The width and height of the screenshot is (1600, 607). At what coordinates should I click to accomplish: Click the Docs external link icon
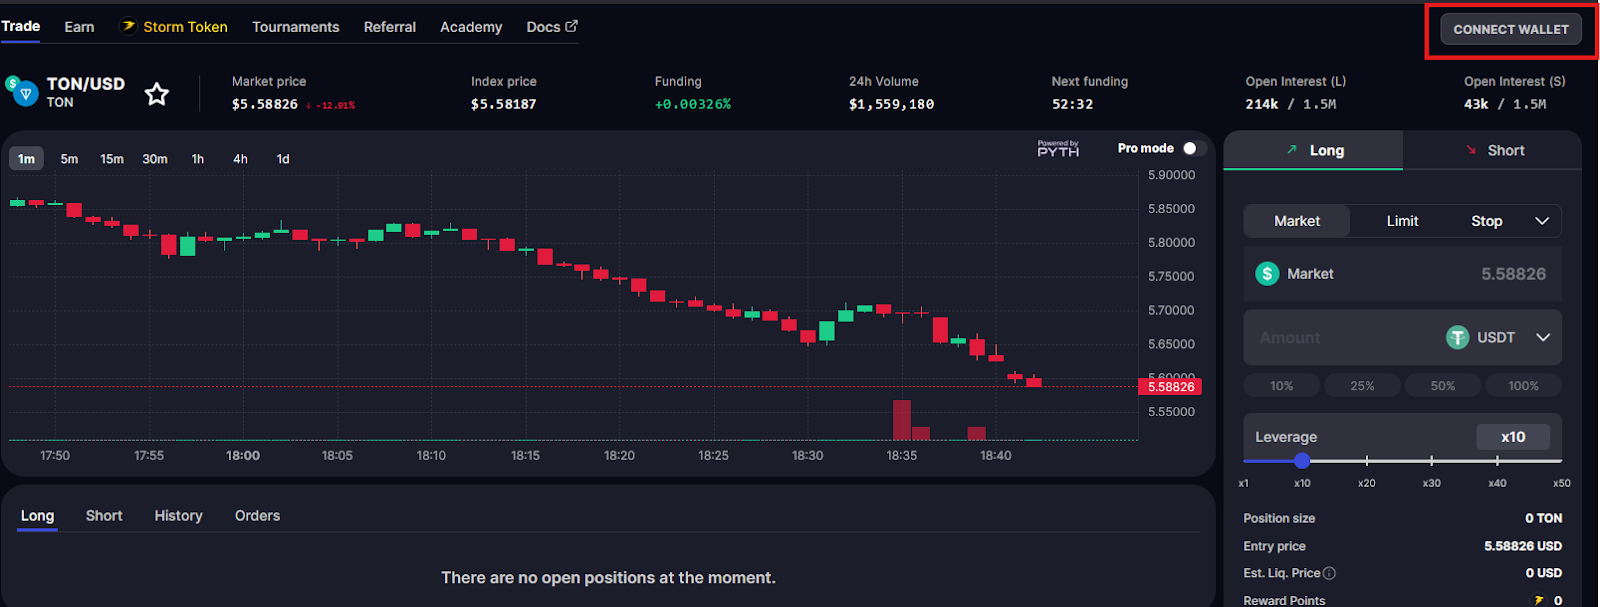[x=571, y=26]
